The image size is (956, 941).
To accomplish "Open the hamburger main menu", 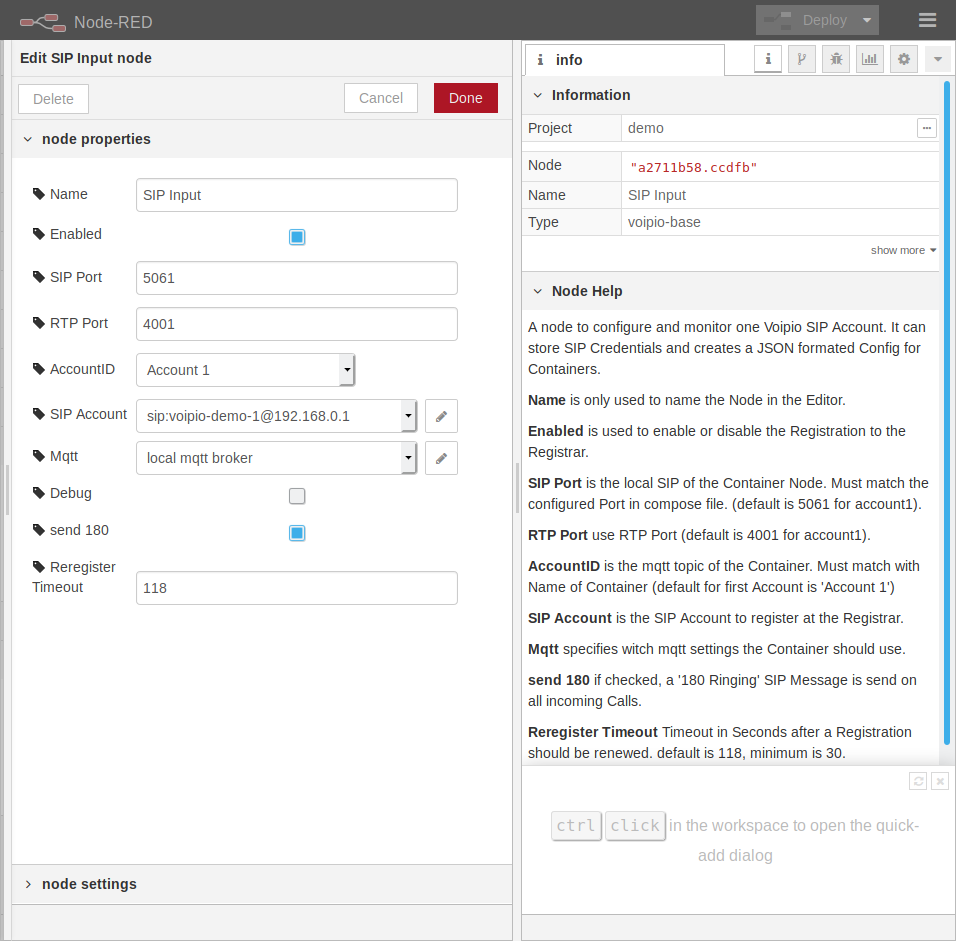I will (x=927, y=20).
